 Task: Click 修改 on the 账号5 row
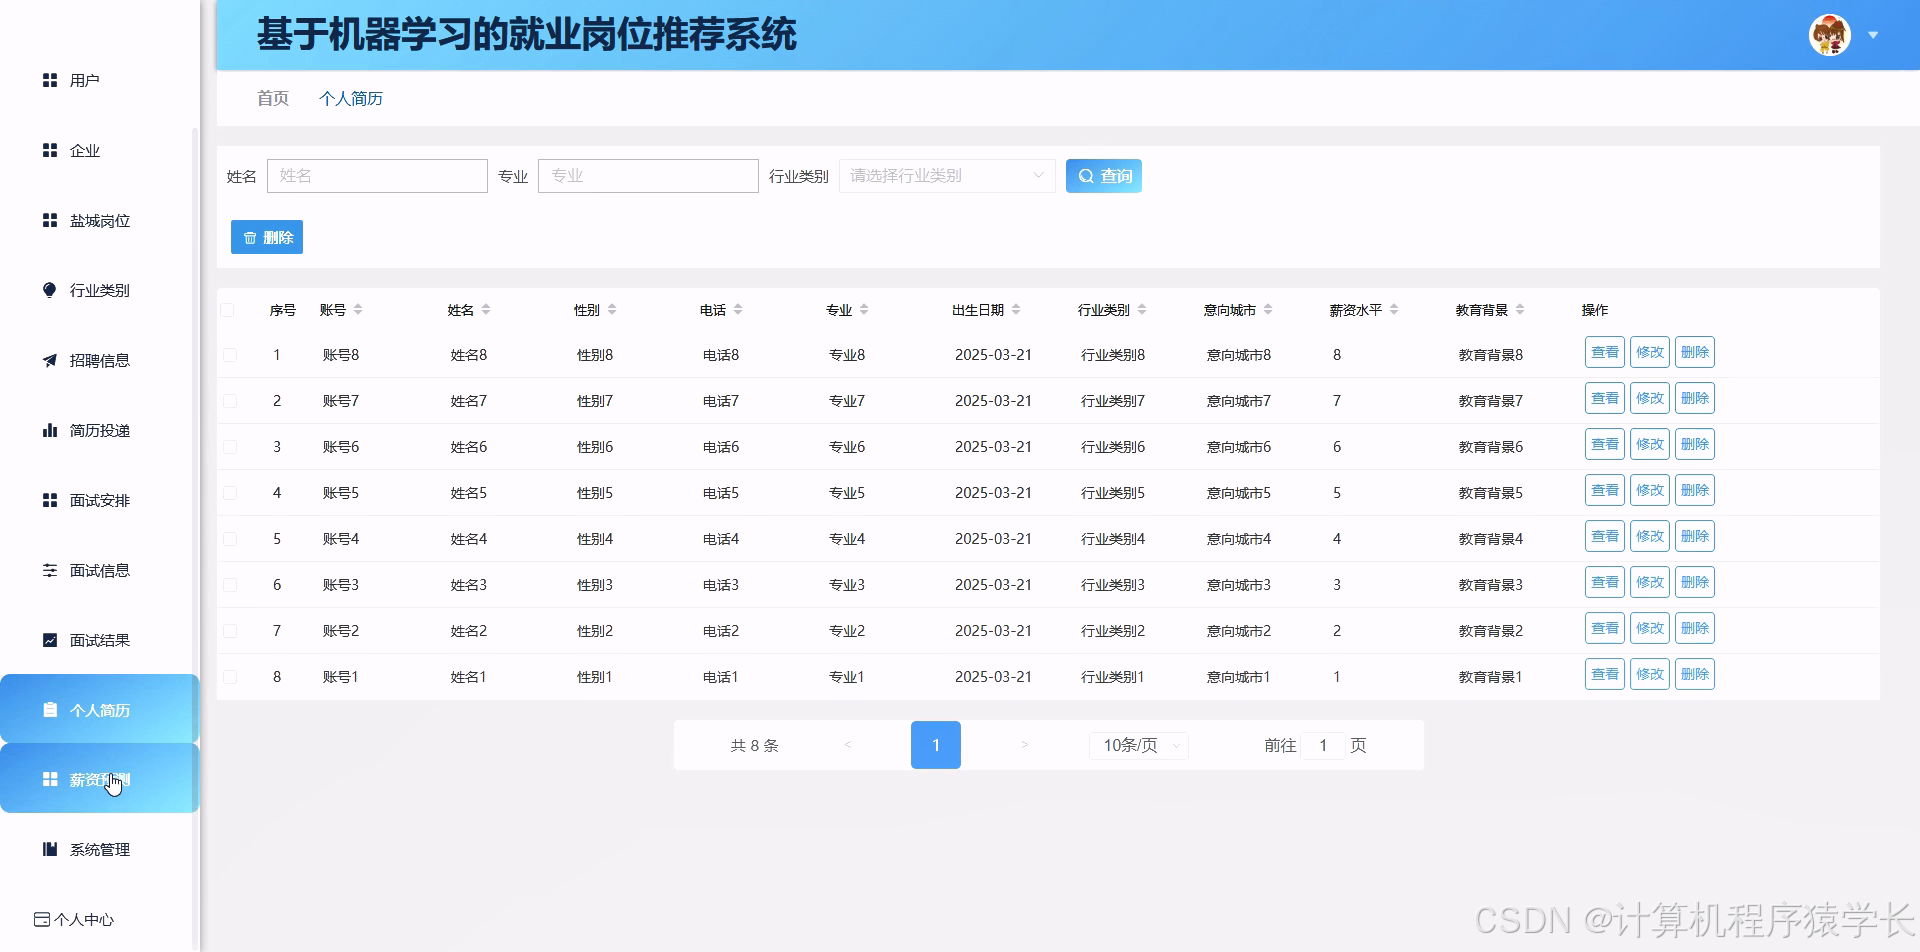click(x=1649, y=489)
